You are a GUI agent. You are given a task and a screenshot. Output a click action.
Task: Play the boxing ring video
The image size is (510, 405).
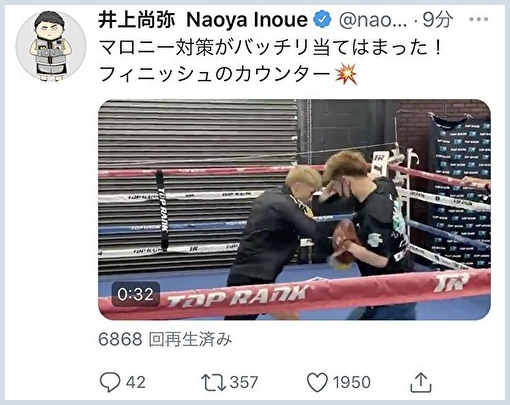click(x=294, y=210)
